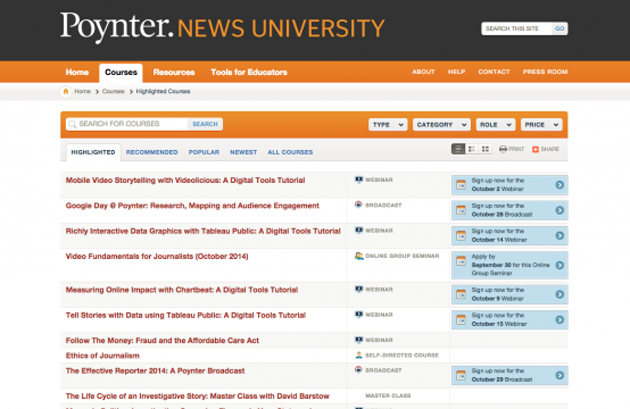Click the Go site search button
The height and width of the screenshot is (409, 630).
coord(559,29)
